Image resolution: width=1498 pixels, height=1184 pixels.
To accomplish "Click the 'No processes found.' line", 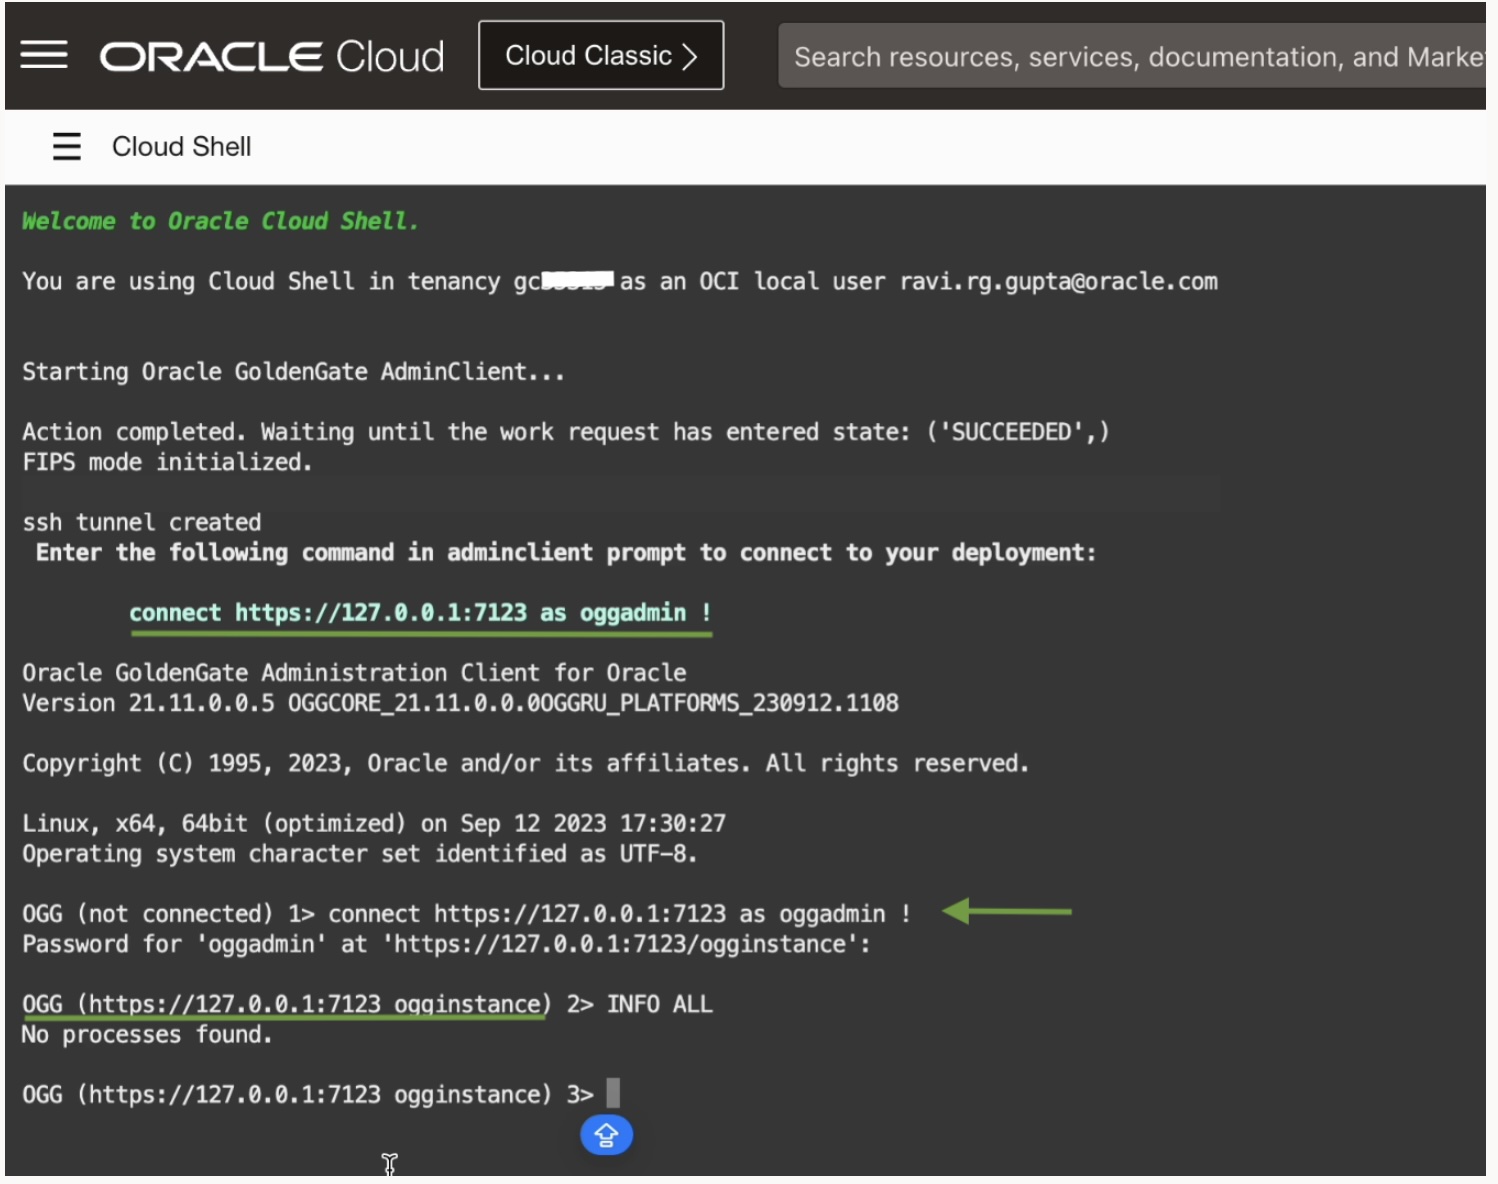I will (147, 1034).
